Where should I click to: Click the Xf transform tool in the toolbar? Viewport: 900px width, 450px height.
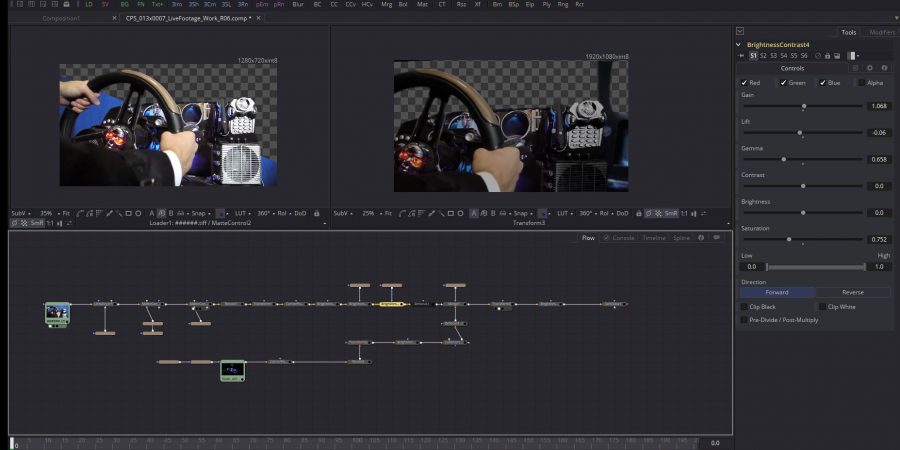[x=478, y=5]
